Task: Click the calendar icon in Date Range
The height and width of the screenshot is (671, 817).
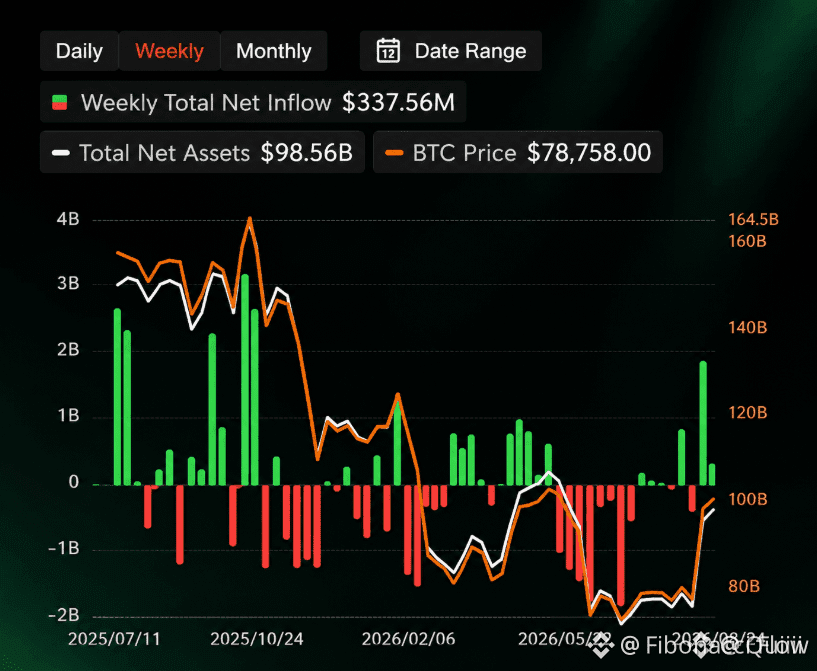Action: (388, 51)
